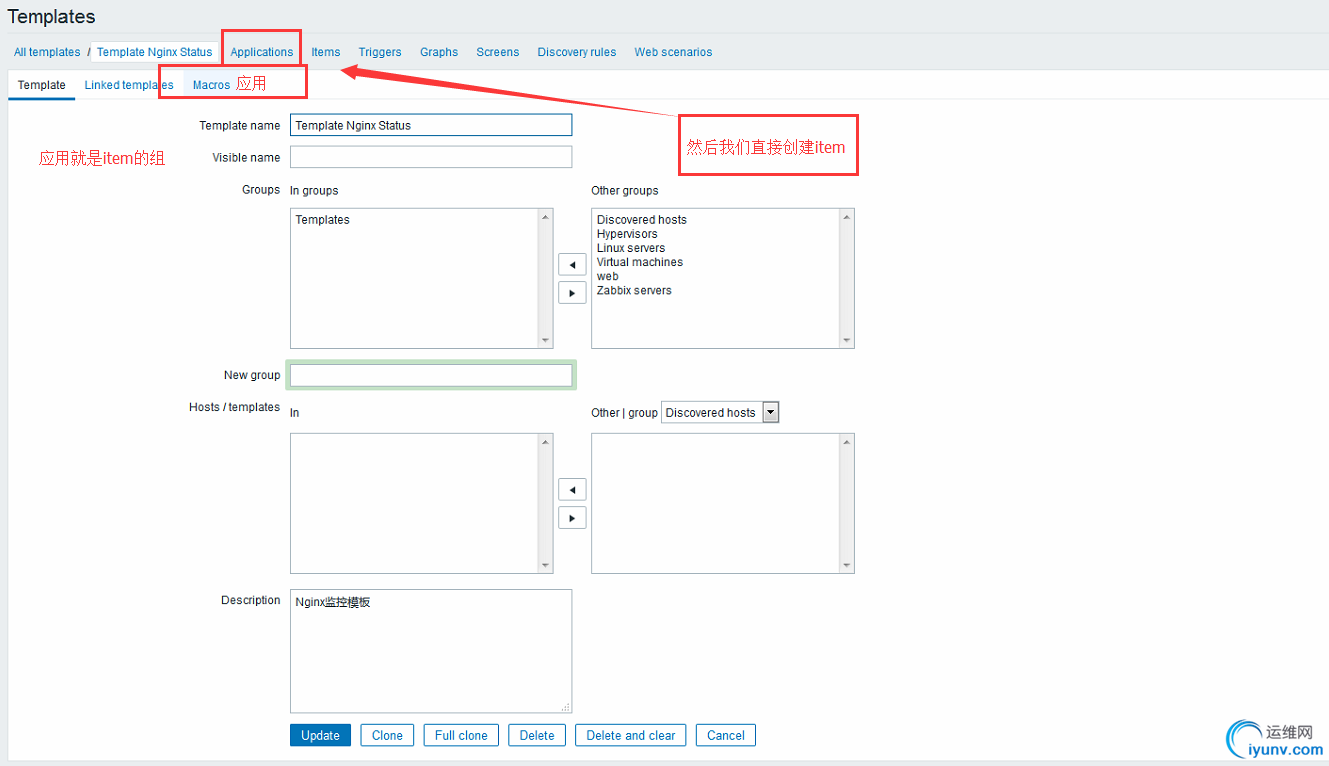
Task: Click the Template Nginx Status breadcrumb
Action: pyautogui.click(x=155, y=52)
